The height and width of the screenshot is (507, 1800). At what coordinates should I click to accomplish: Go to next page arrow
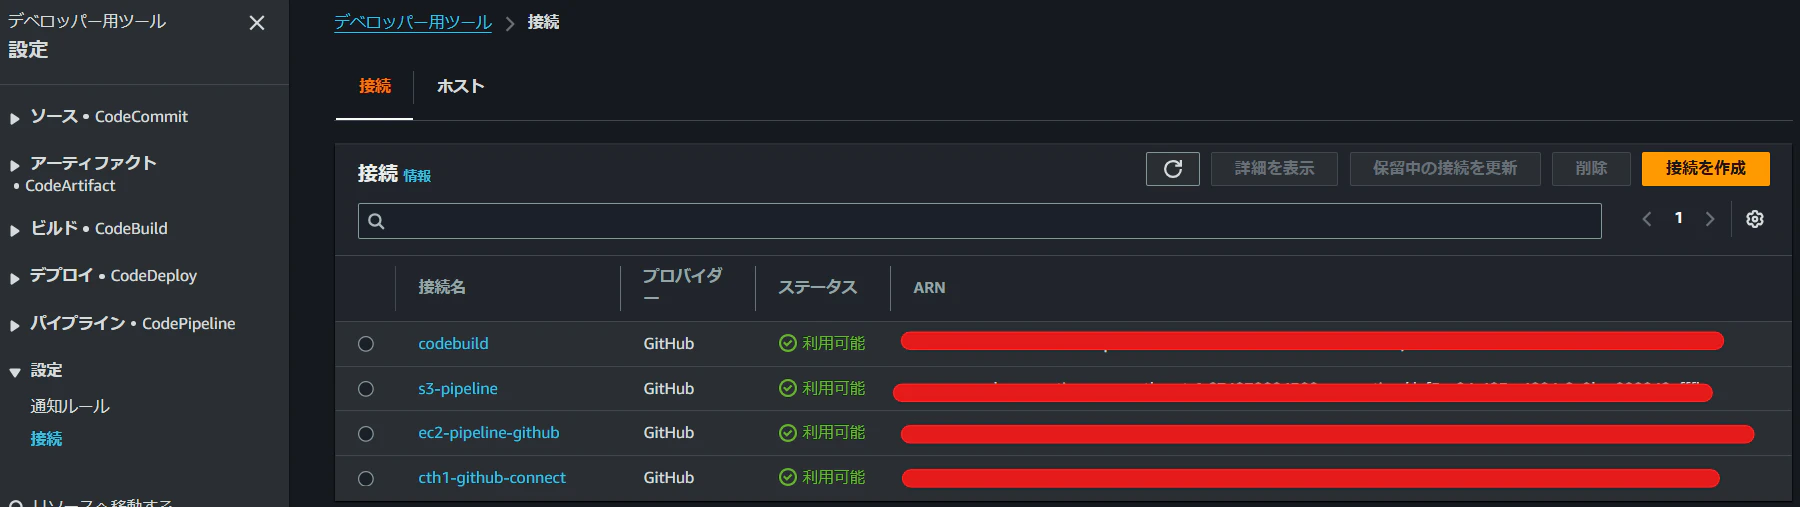[x=1710, y=219]
